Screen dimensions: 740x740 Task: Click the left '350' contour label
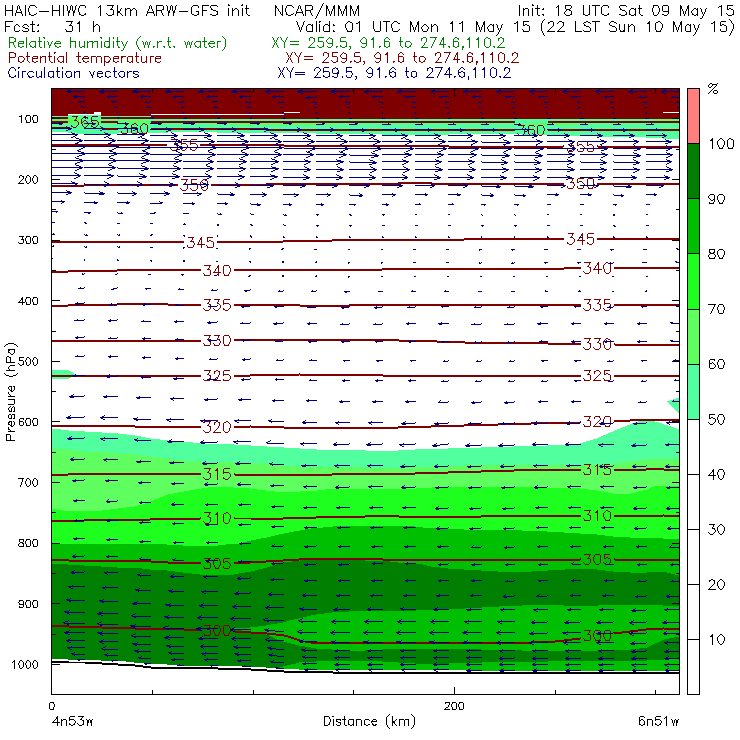pyautogui.click(x=194, y=185)
